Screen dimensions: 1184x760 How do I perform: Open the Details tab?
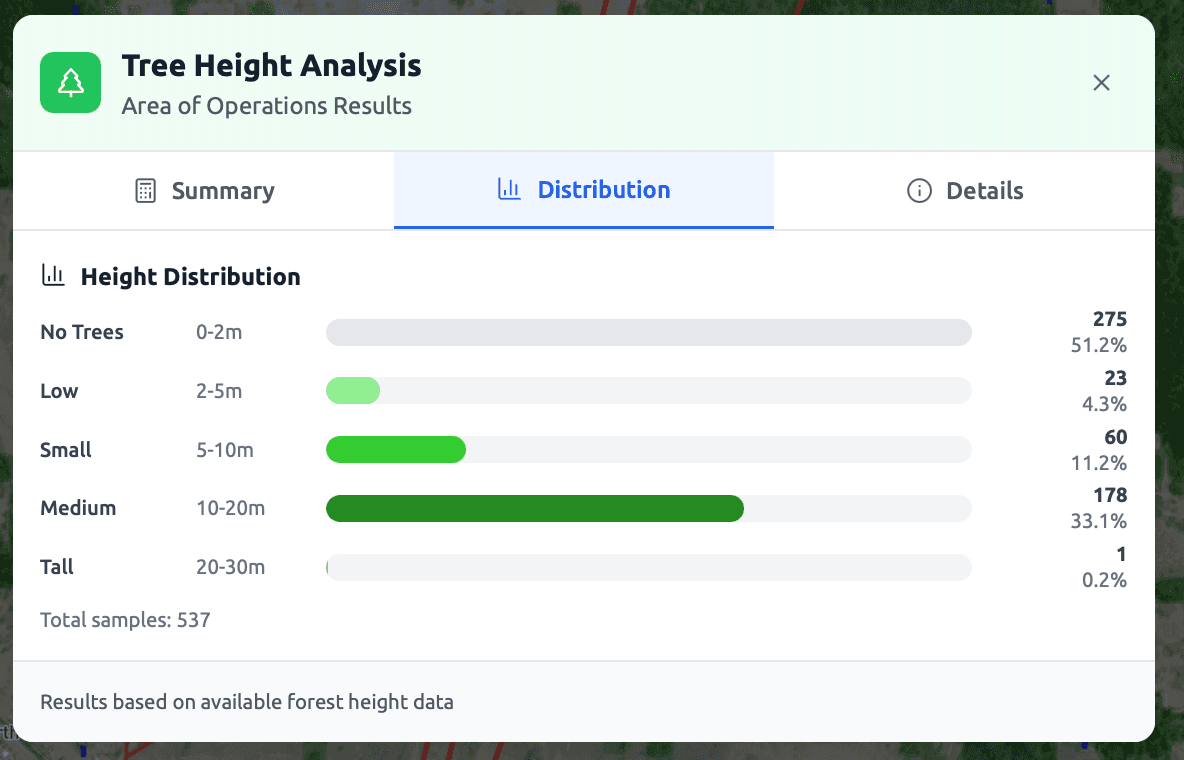[964, 190]
